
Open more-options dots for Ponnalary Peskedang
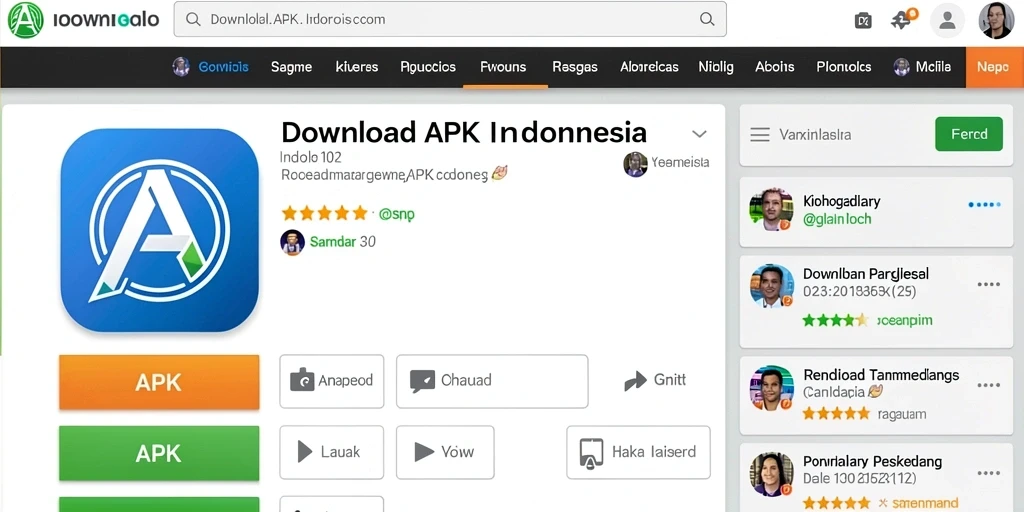[x=988, y=472]
